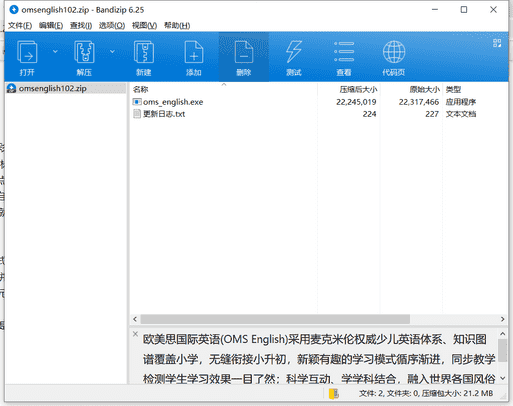Click the Open (打开) toolbar icon
Viewport: 513px width, 406px height.
[27, 52]
